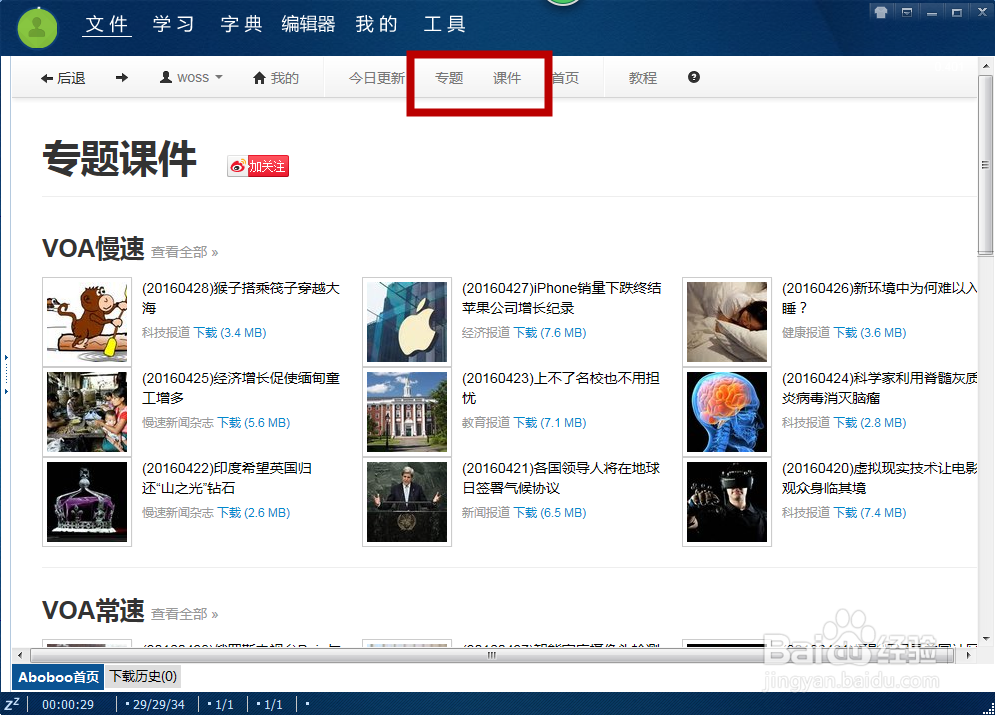Download the 2.8 MB brain tumor article
The image size is (995, 715).
point(869,423)
